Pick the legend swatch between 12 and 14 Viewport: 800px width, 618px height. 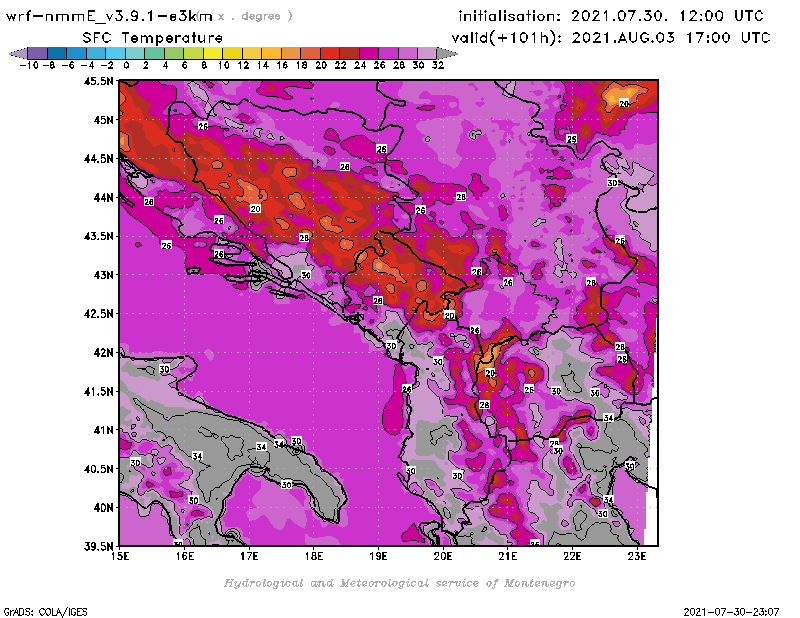click(252, 53)
